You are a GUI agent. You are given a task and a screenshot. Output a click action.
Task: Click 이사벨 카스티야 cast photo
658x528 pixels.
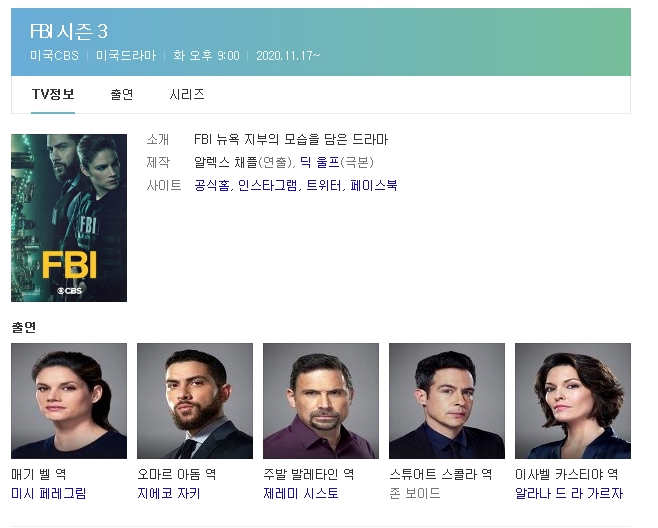click(x=573, y=401)
